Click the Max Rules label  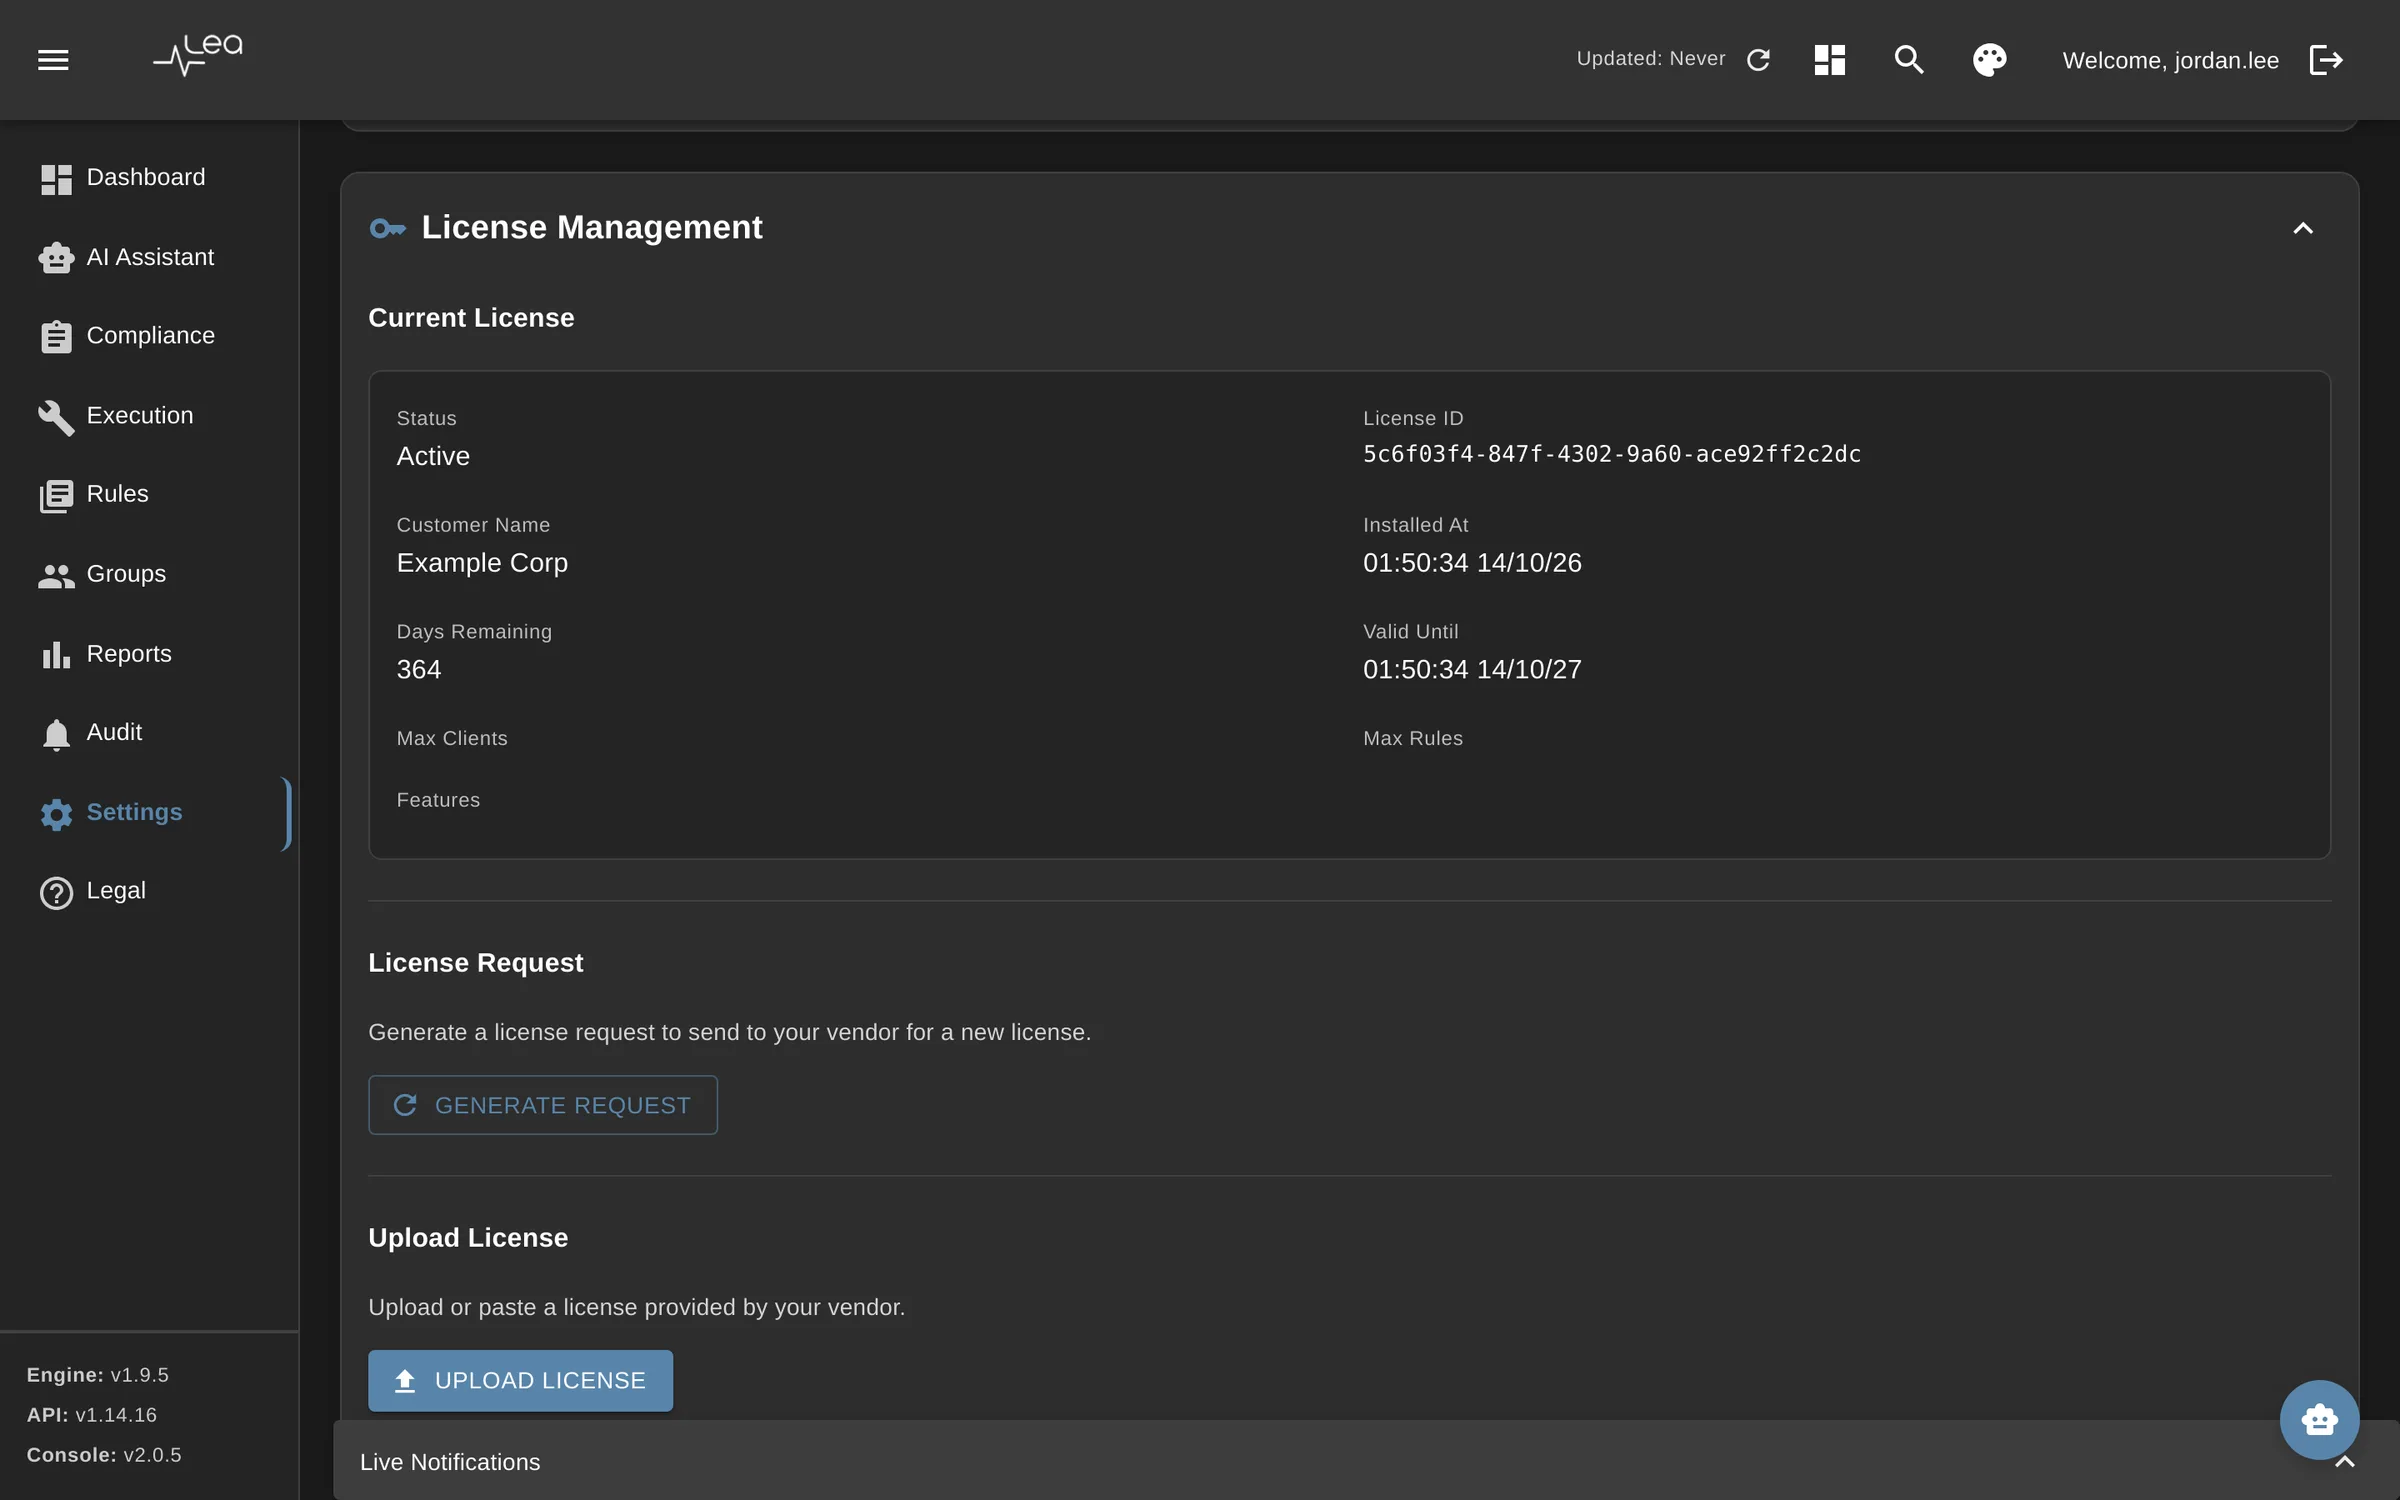tap(1412, 739)
